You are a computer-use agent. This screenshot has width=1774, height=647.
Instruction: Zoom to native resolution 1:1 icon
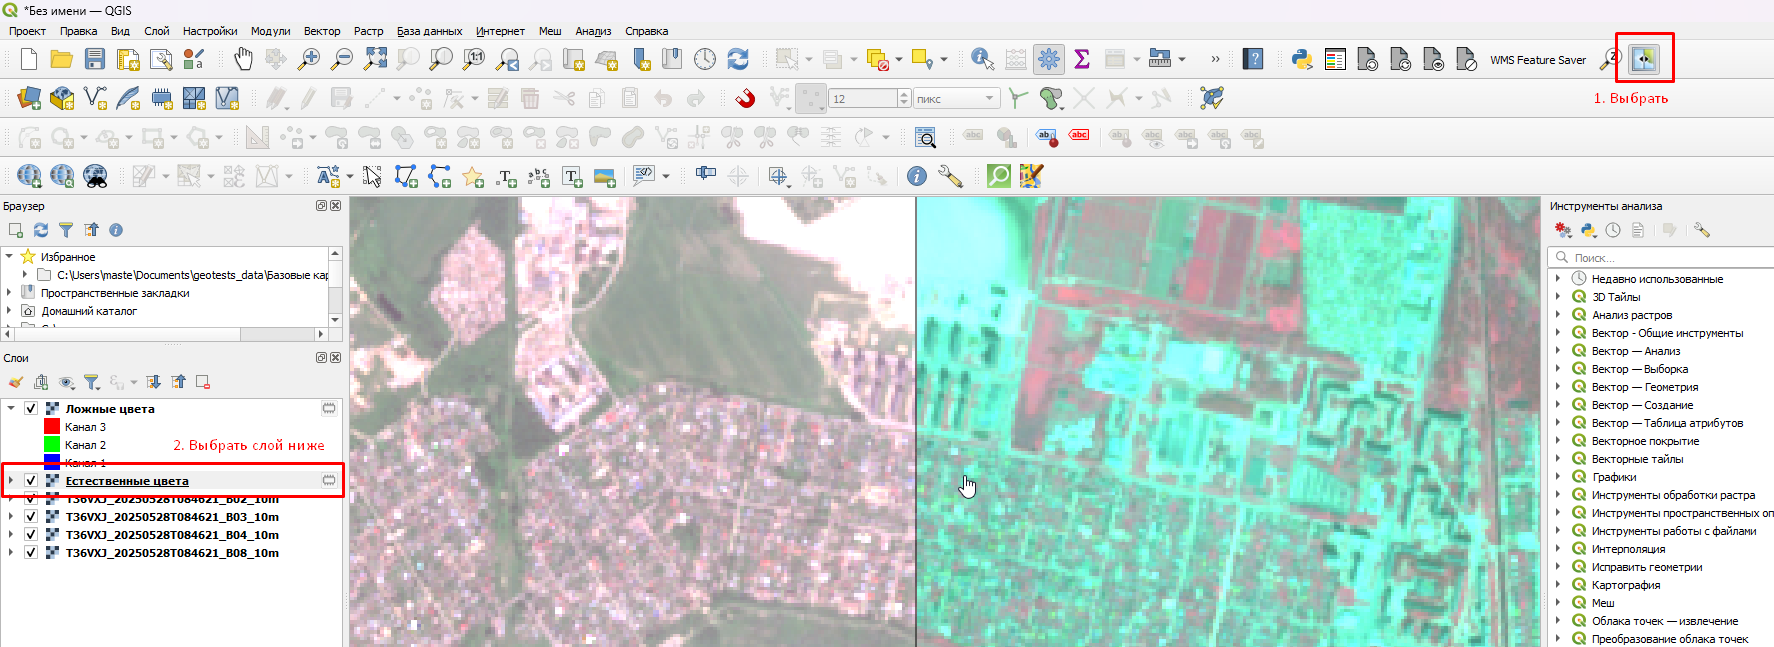(x=474, y=59)
